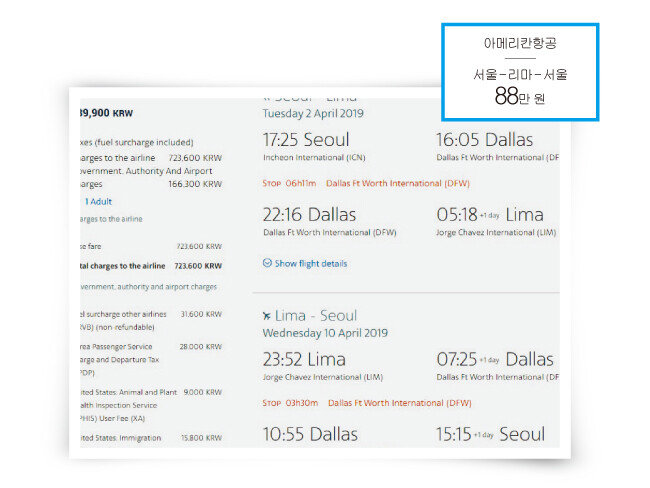Click the airplane icon beside Lima - Seoul
650x488 pixels.
267,316
